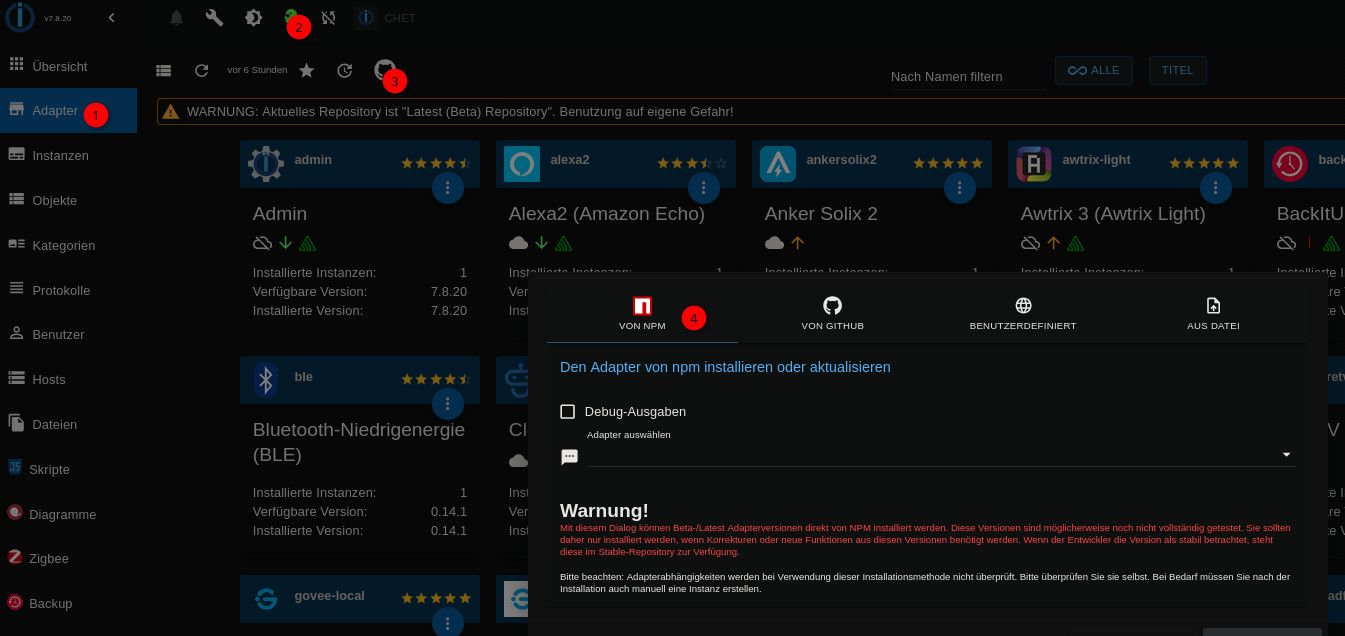This screenshot has width=1345, height=636.
Task: Open the alexa2 card three-dot menu
Action: pyautogui.click(x=704, y=187)
